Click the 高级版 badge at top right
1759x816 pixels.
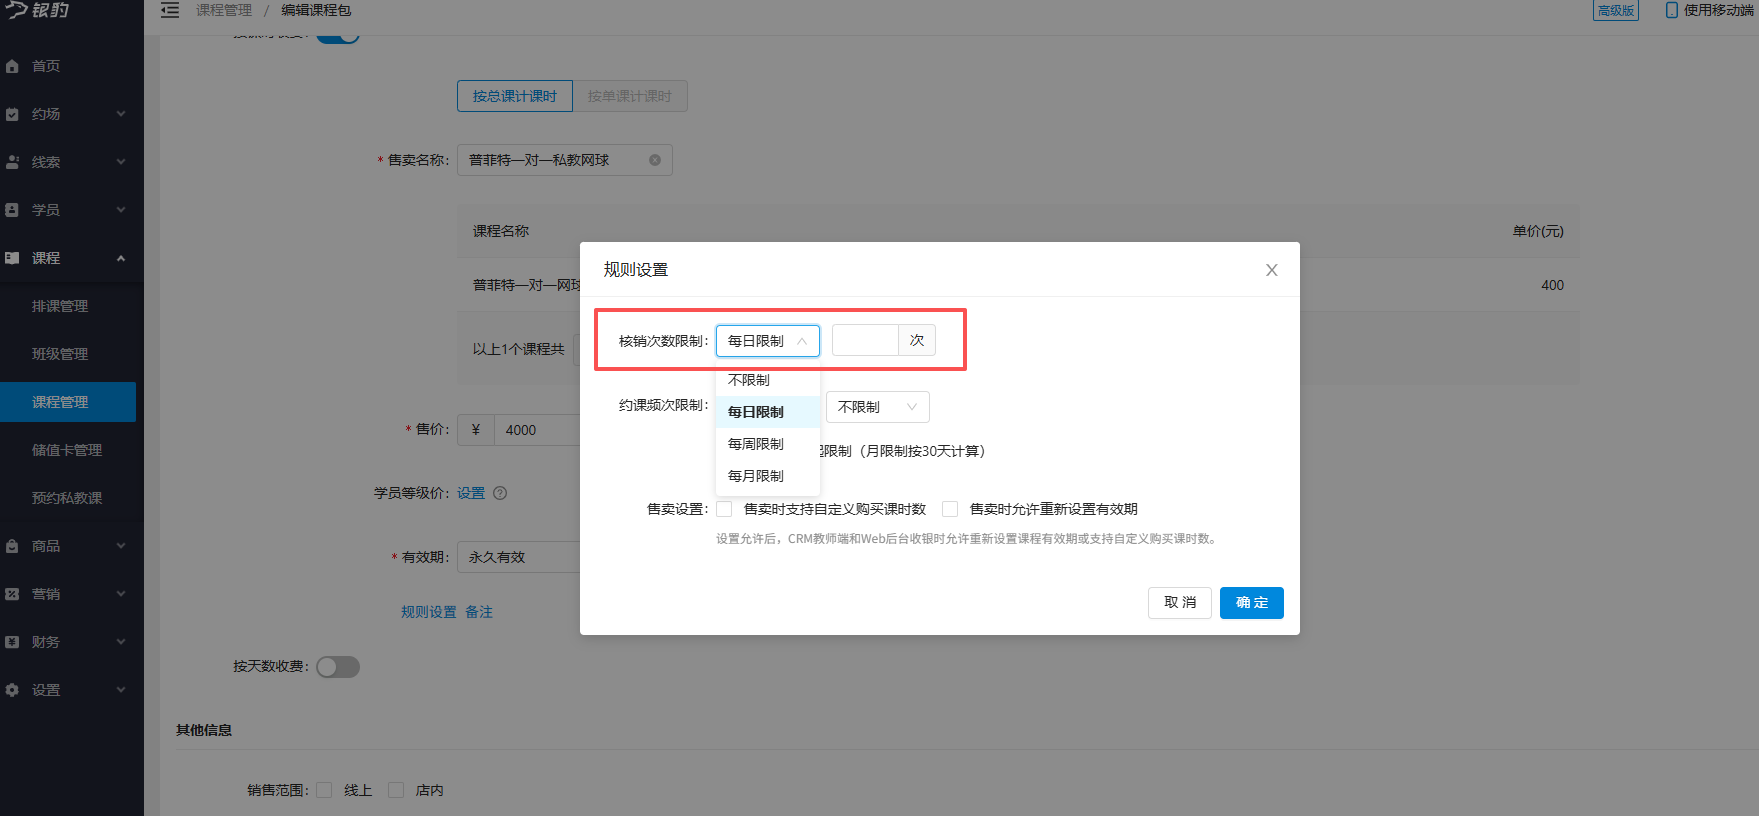point(1616,10)
